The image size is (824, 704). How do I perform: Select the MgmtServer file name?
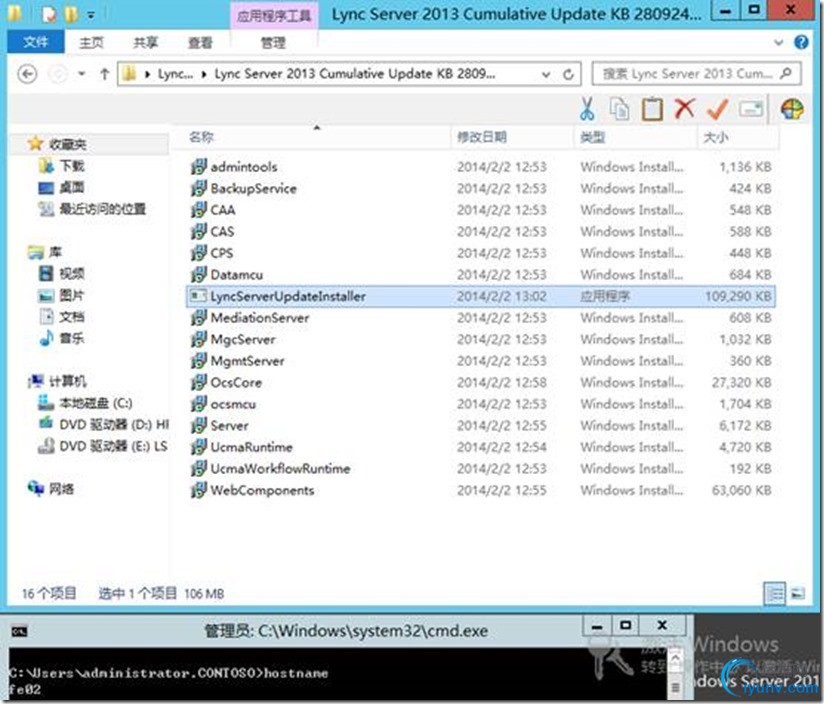247,360
